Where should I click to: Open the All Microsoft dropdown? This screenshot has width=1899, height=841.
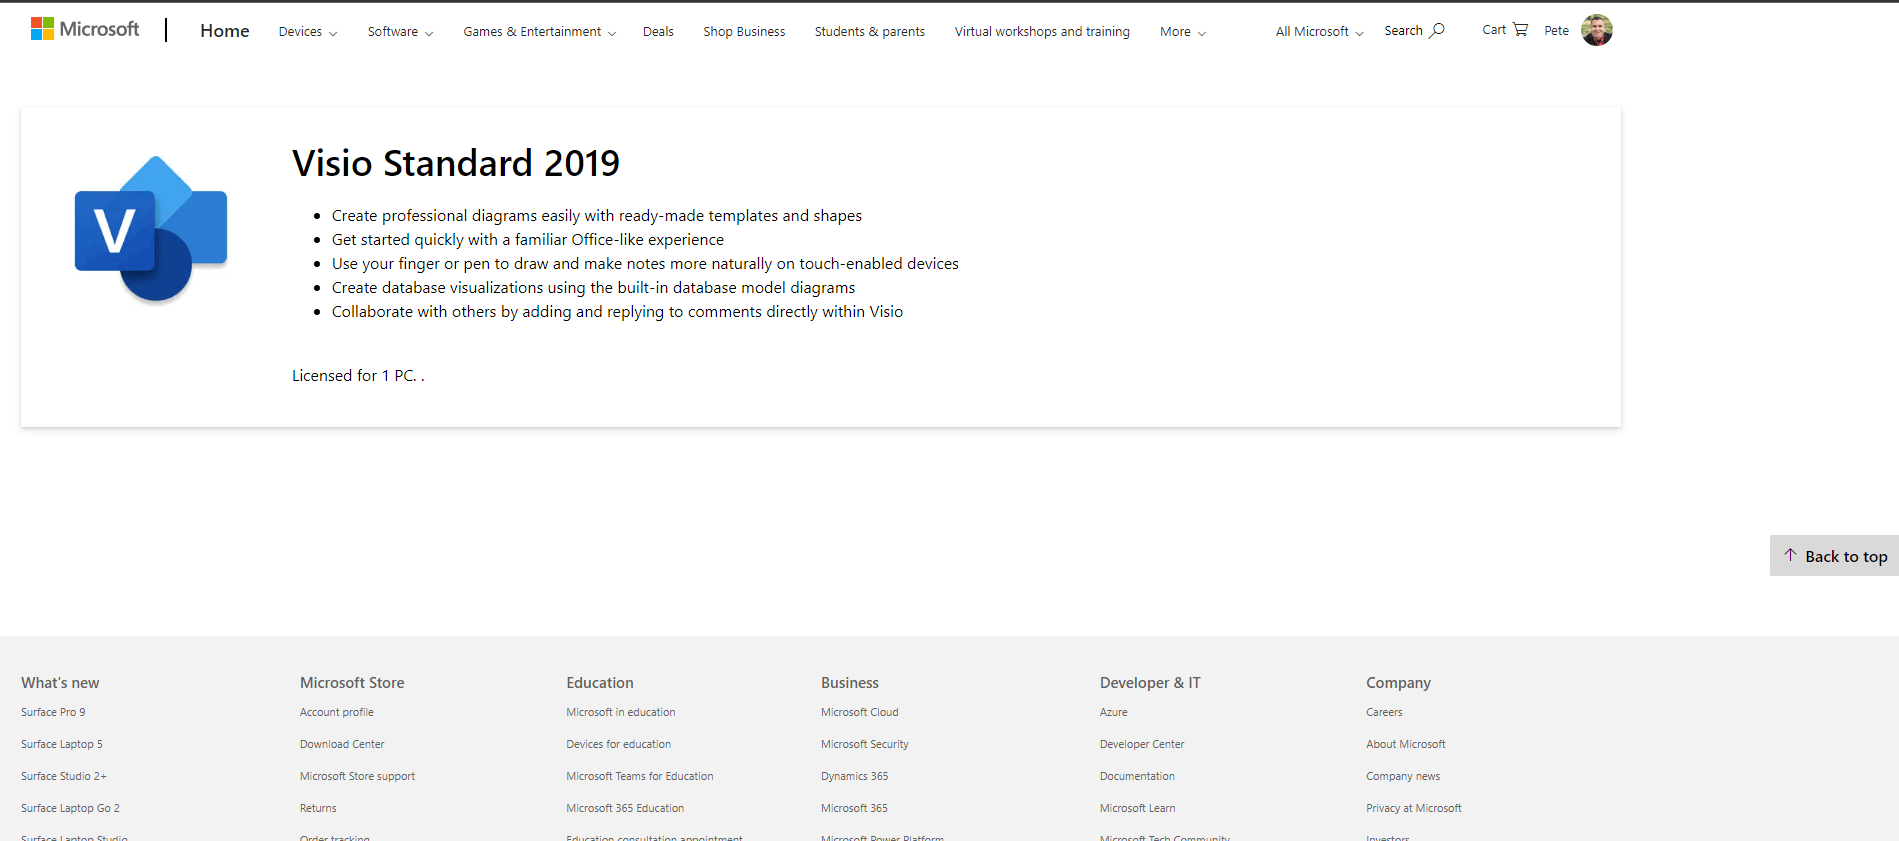(1319, 32)
